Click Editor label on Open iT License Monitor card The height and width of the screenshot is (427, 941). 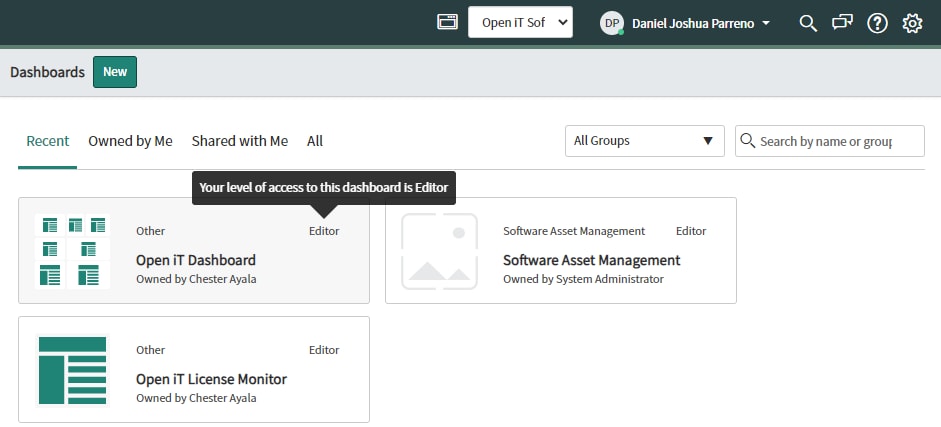pyautogui.click(x=324, y=350)
